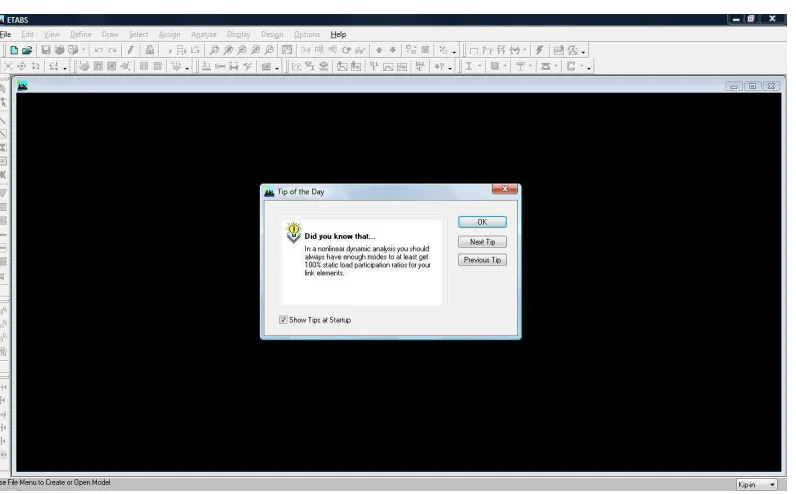The image size is (796, 494).
Task: Click the Move Down arrow toolbar icon
Action: point(392,50)
